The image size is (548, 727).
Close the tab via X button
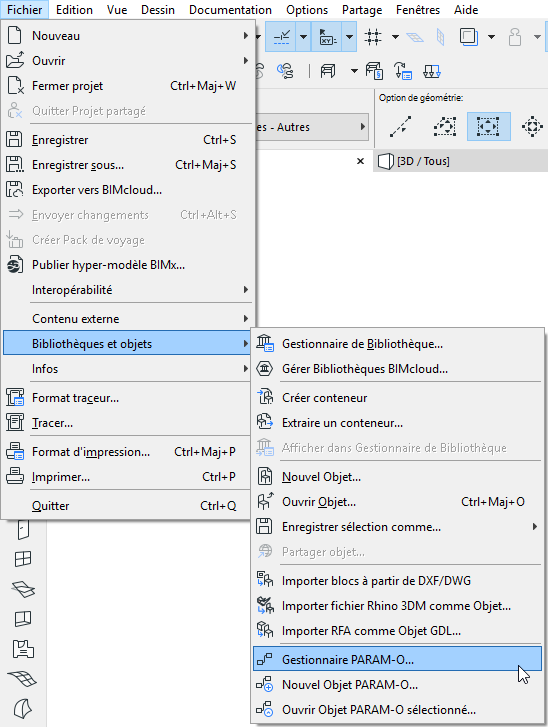pyautogui.click(x=360, y=161)
